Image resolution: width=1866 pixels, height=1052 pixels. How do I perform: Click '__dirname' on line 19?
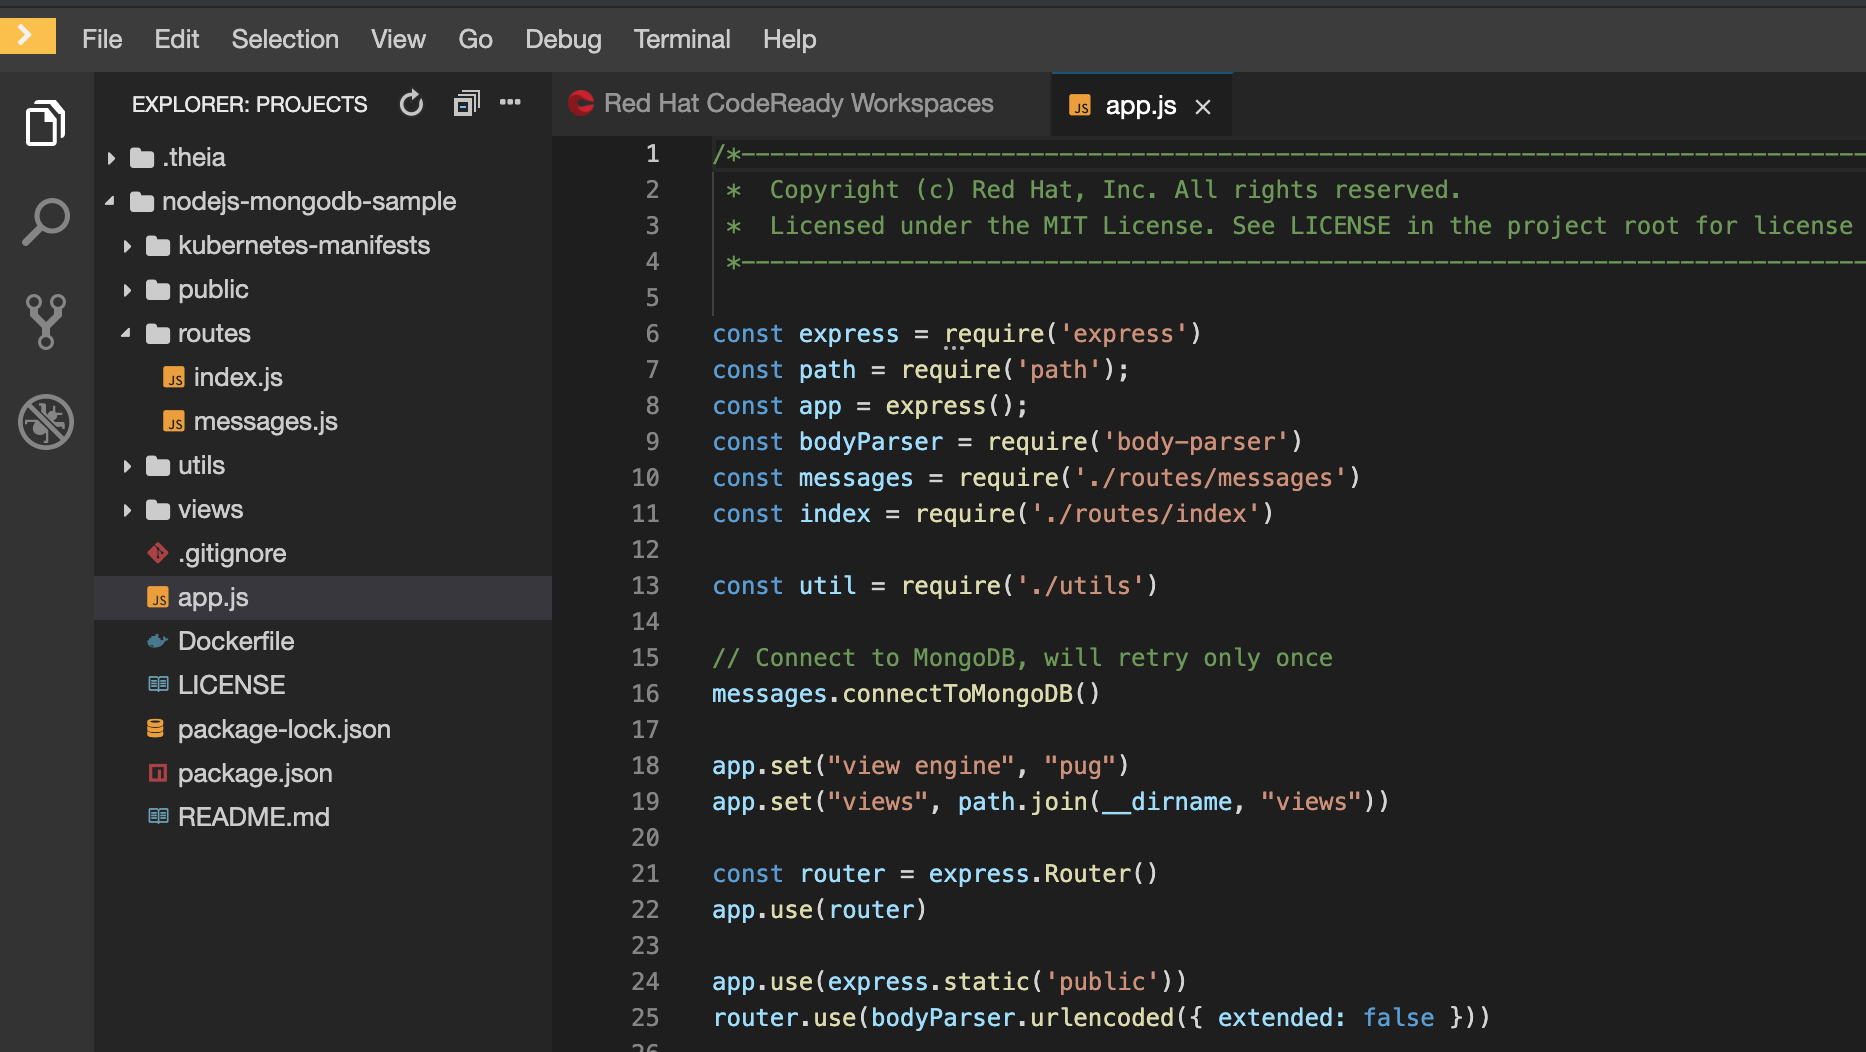point(1166,802)
